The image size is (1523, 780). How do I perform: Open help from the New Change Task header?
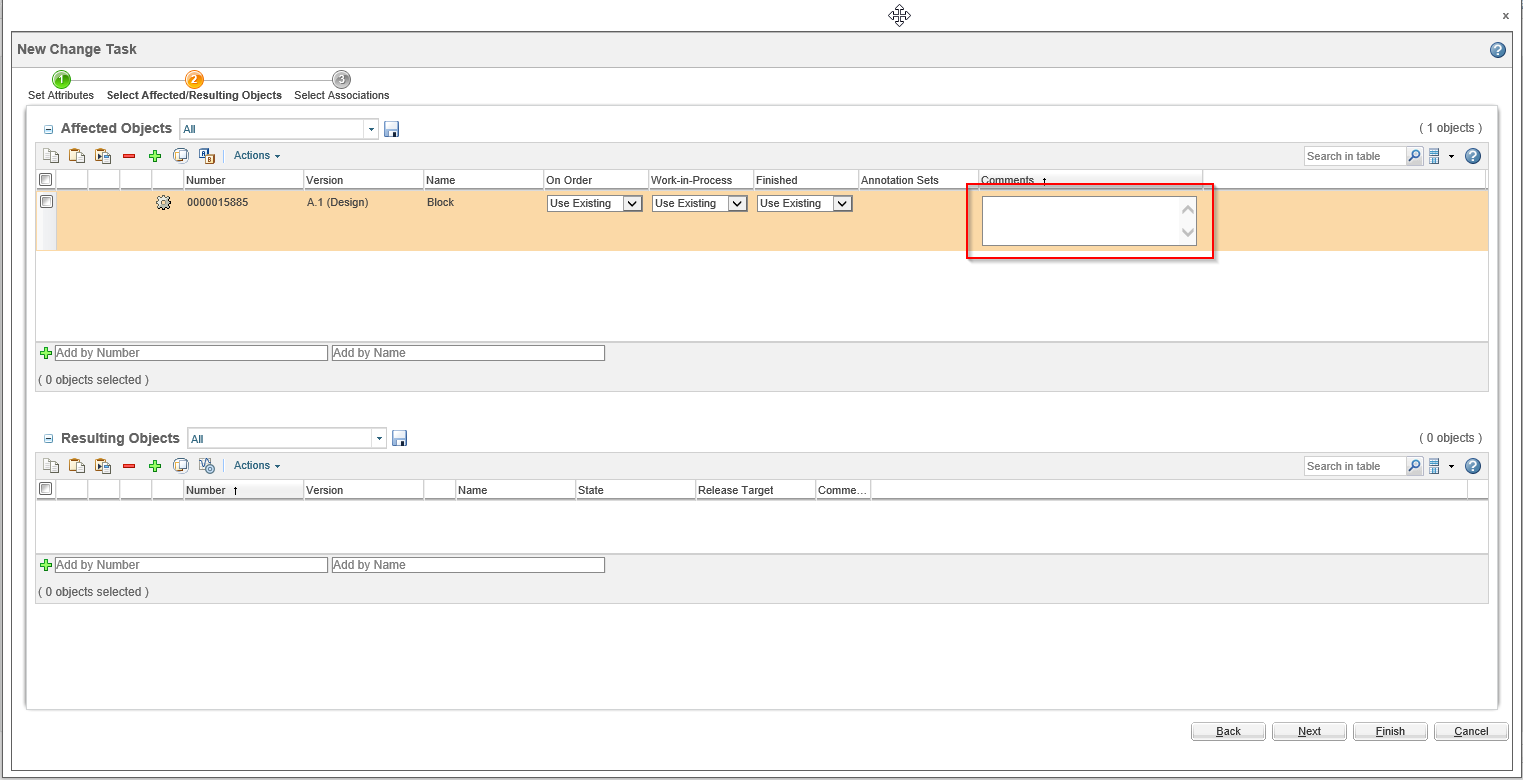[x=1497, y=49]
